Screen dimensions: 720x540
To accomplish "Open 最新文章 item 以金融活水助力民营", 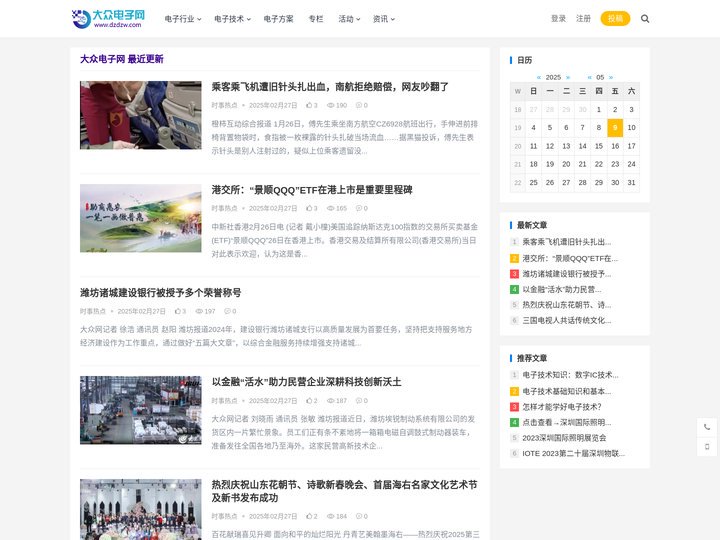I will click(x=562, y=289).
